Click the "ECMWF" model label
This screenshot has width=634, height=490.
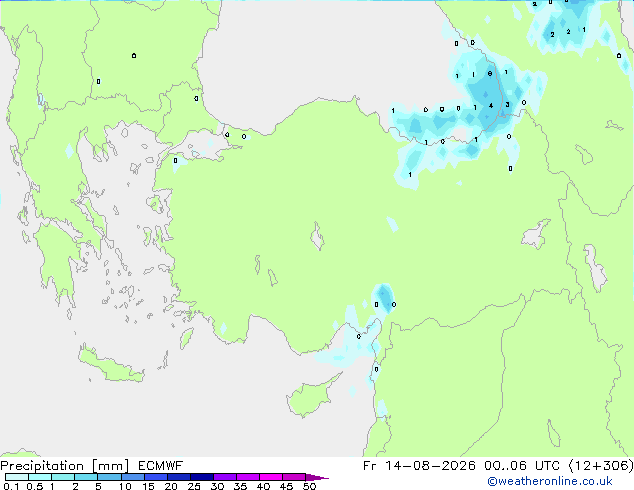161,466
